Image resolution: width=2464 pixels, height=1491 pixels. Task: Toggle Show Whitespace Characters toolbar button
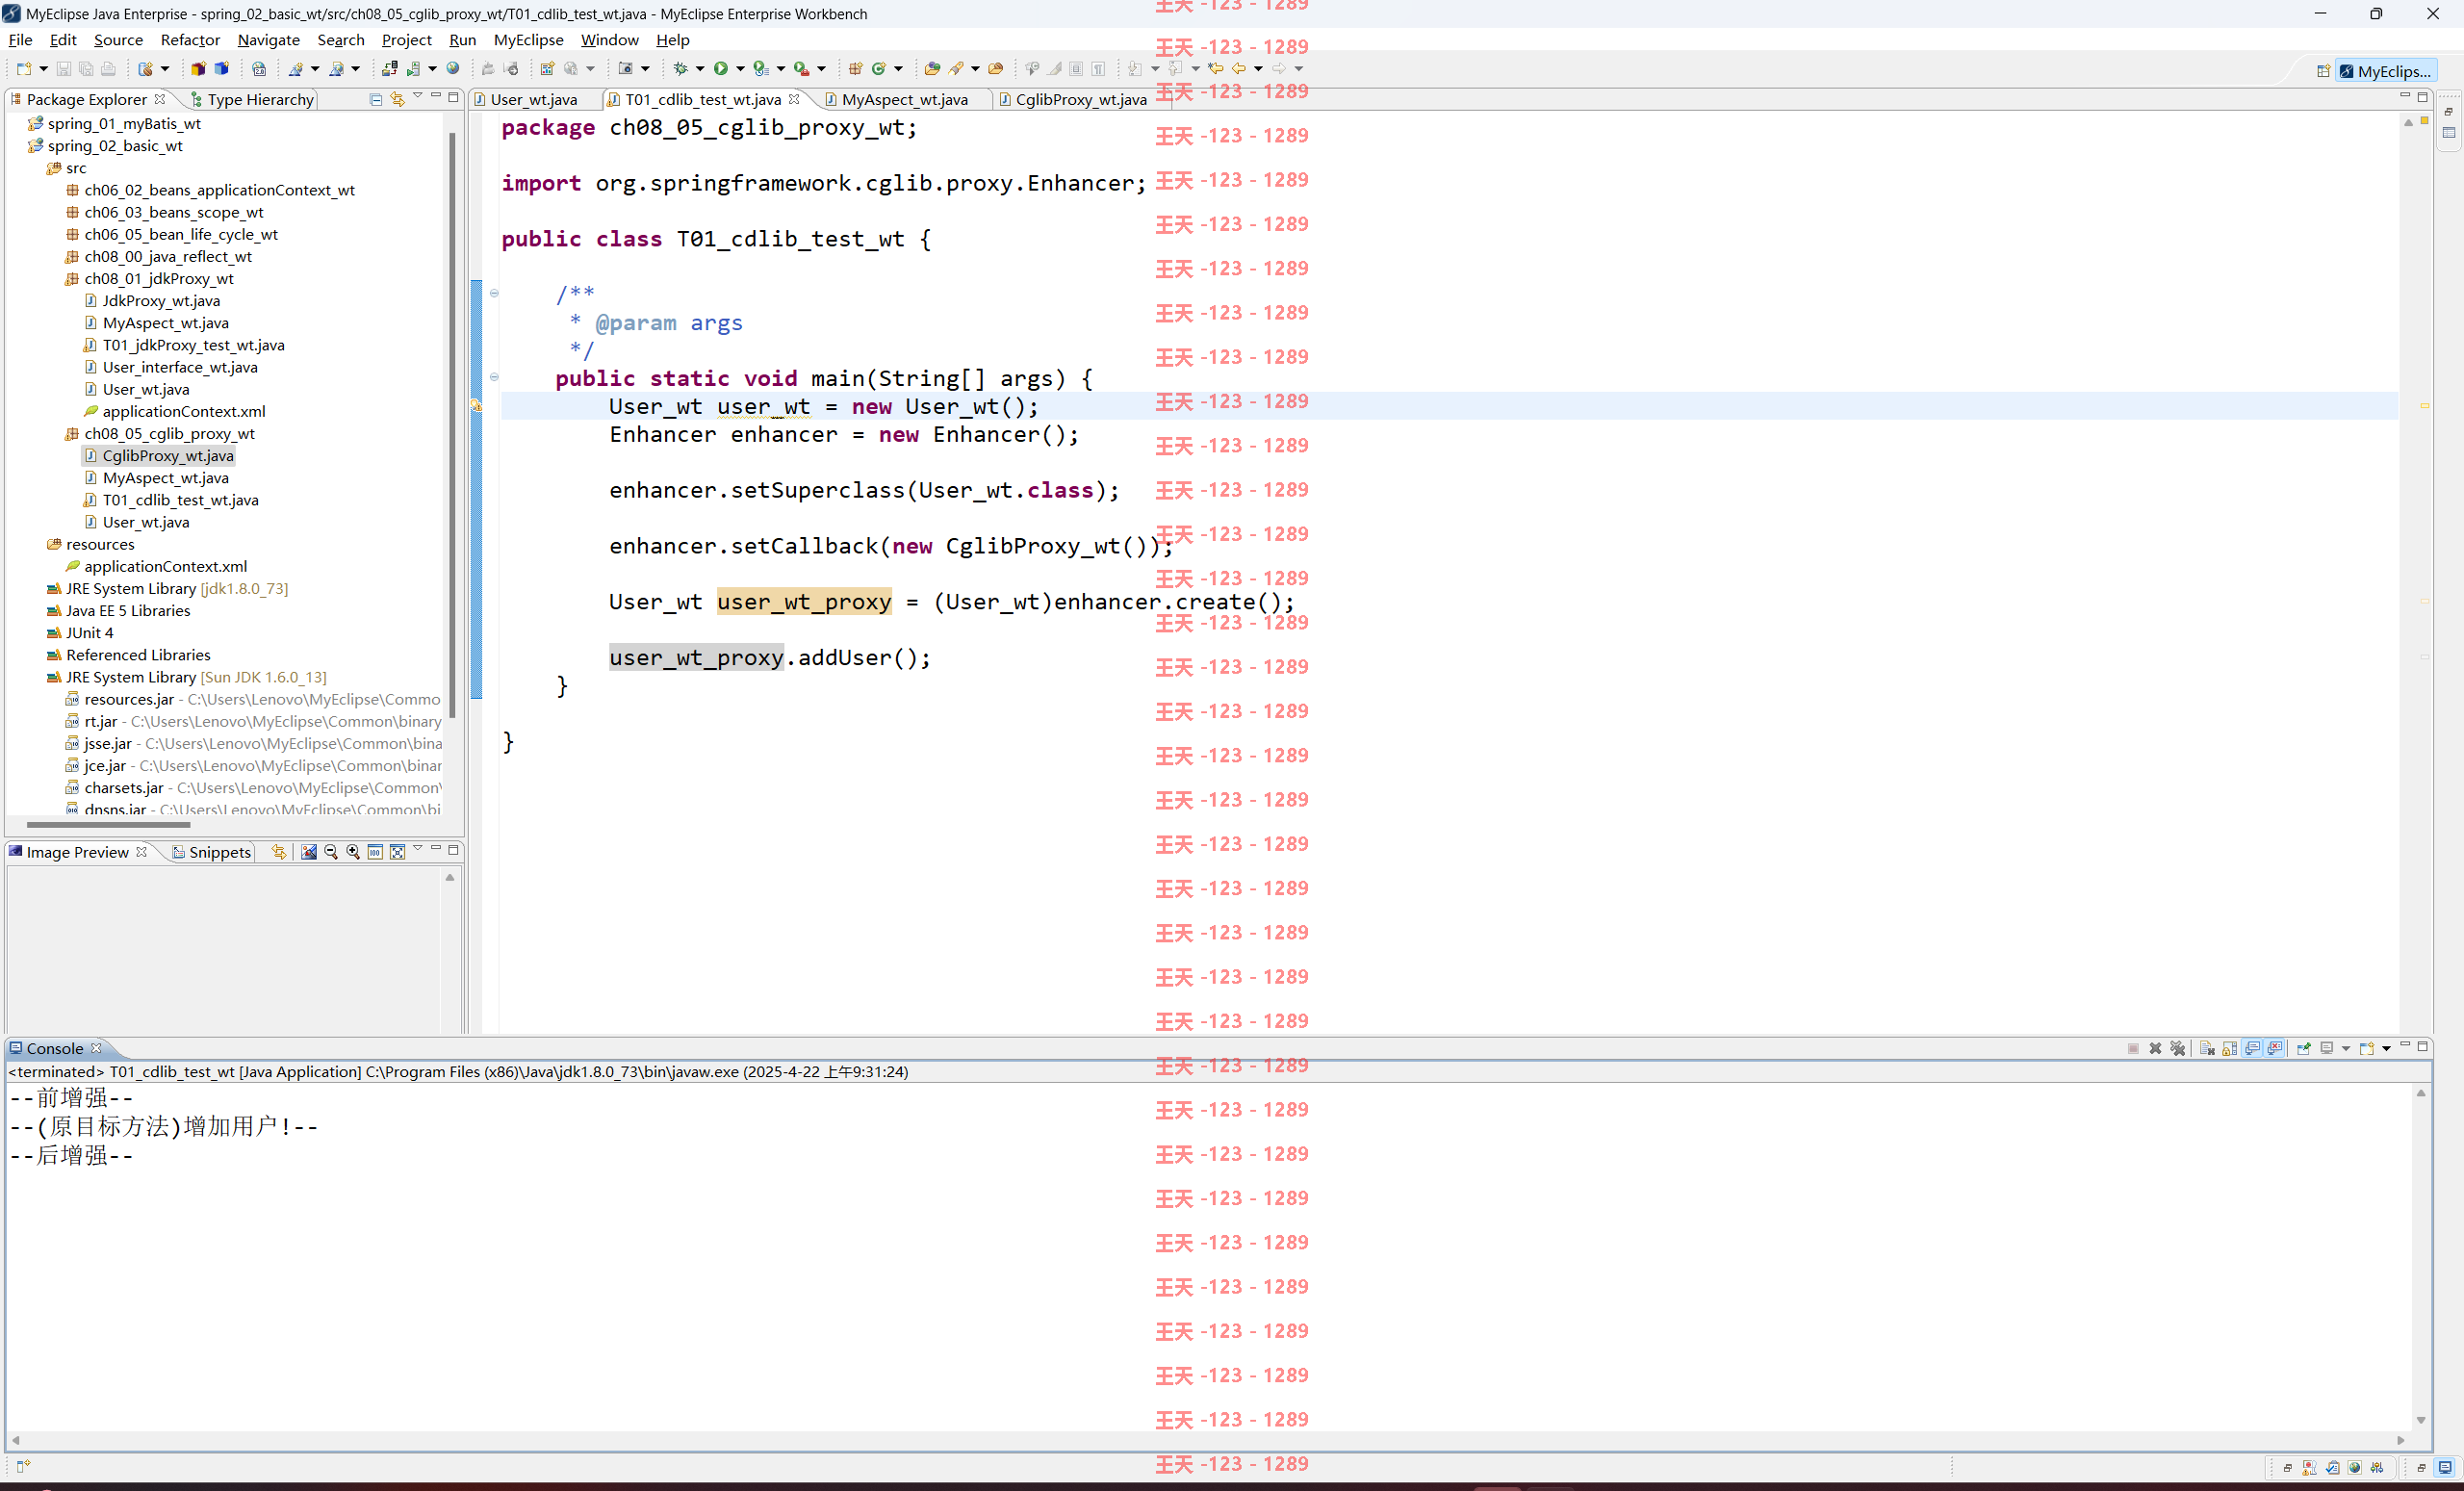pos(1099,69)
